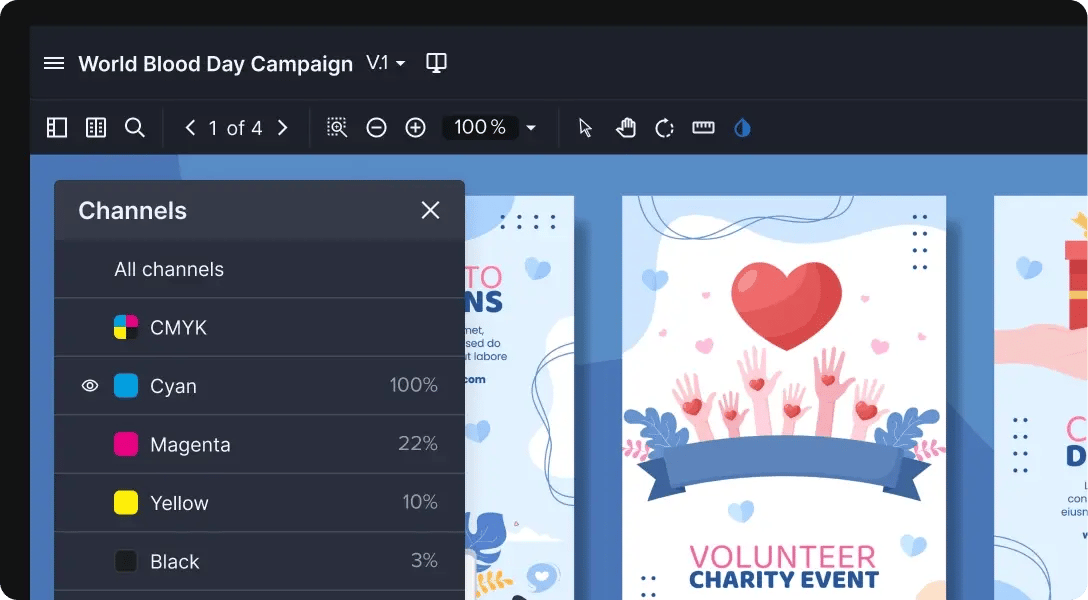
Task: Click the Magenta color swatch
Action: click(x=124, y=444)
